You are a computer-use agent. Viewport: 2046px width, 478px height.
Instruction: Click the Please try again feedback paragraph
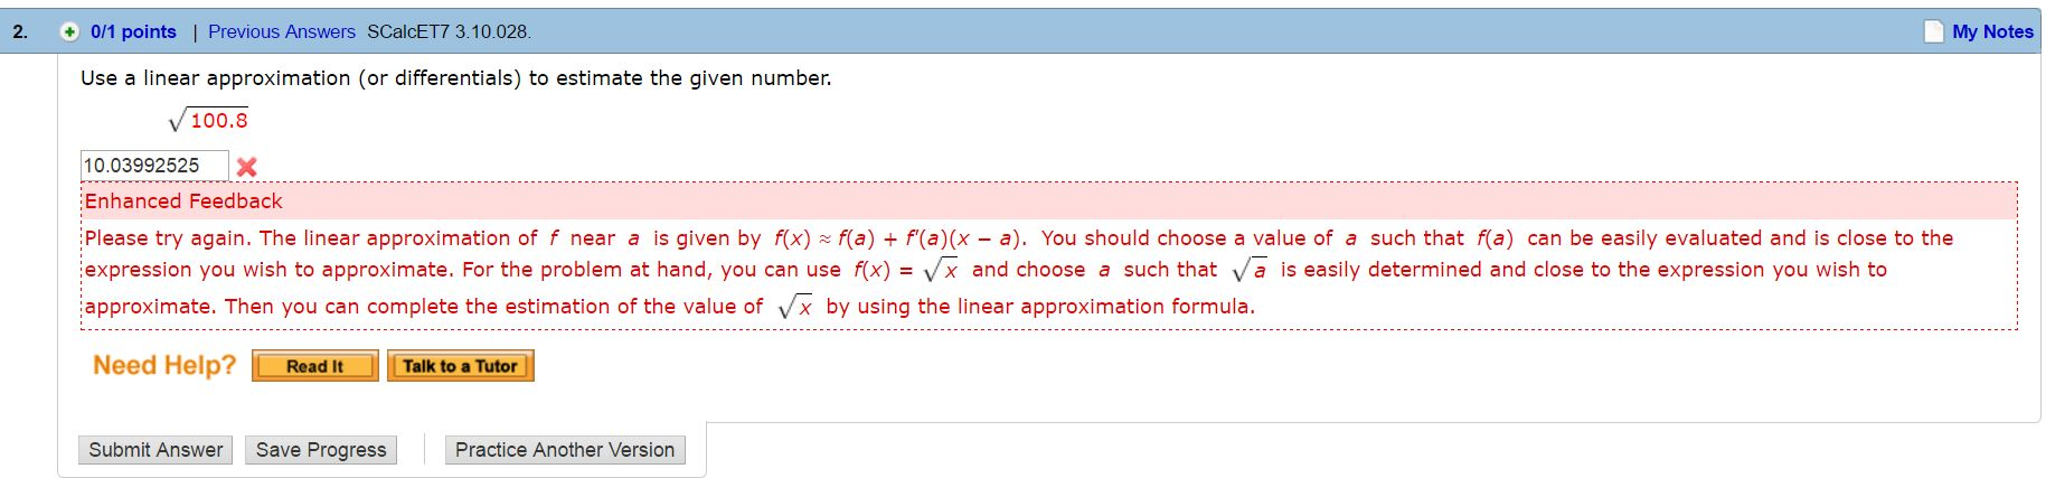click(x=1019, y=272)
